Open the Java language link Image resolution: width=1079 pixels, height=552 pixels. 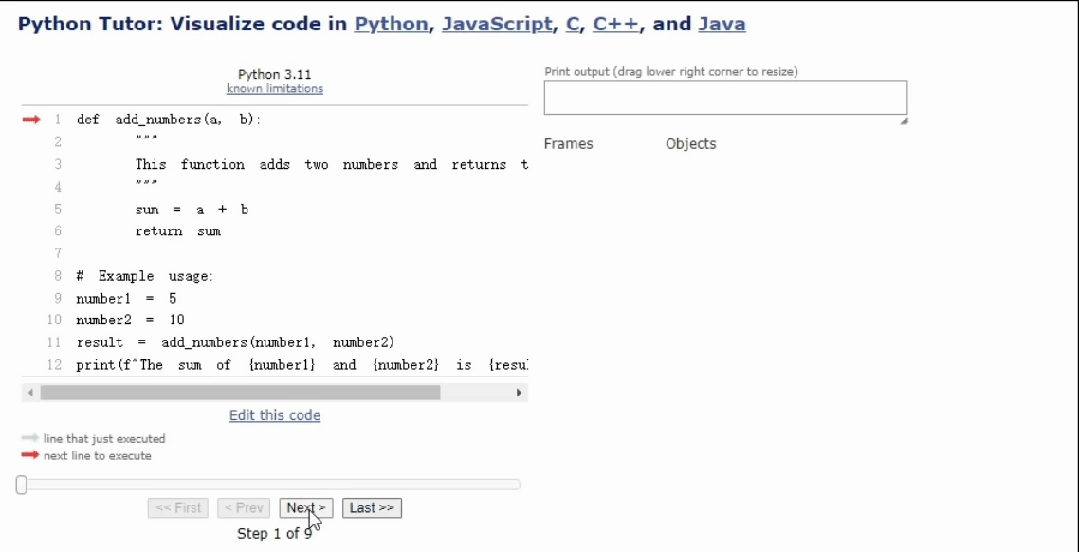(721, 24)
